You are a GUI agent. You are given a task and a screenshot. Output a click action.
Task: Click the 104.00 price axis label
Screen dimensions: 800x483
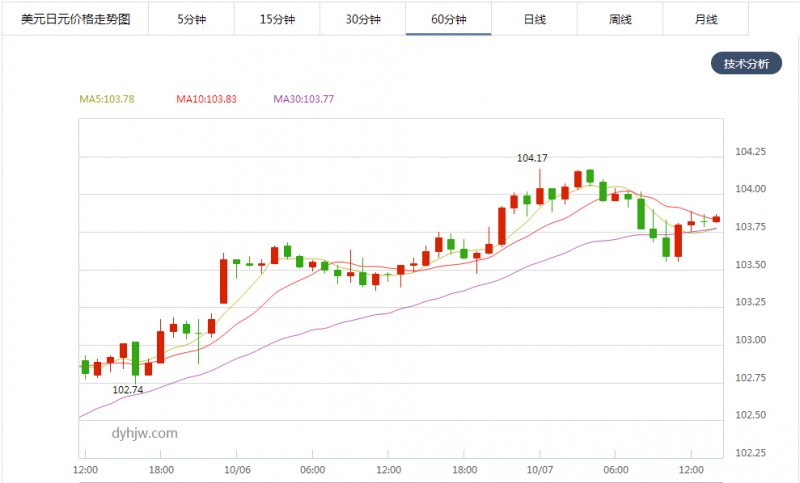[x=750, y=189]
